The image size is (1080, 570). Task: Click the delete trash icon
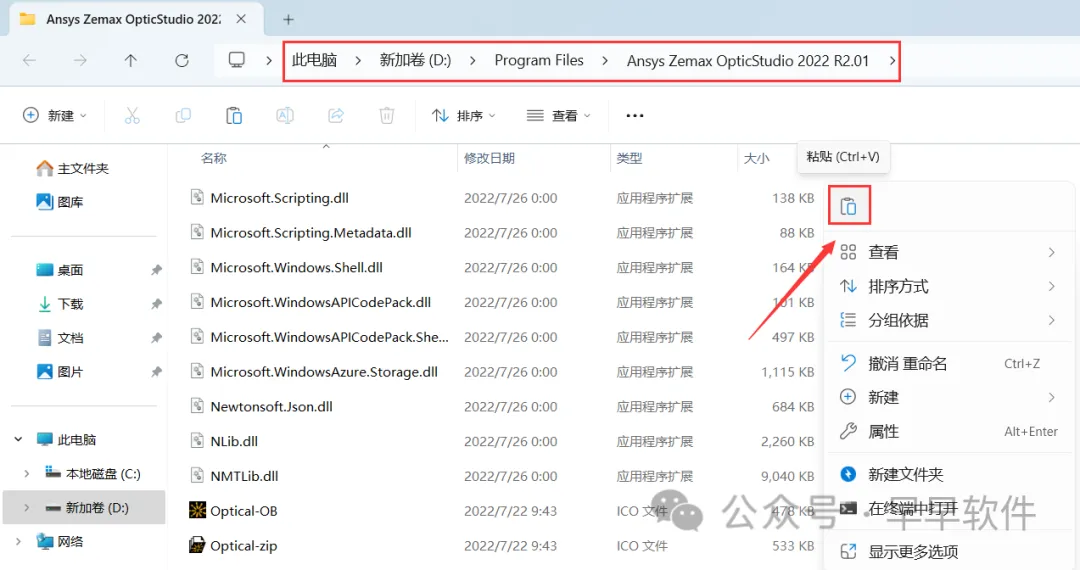(387, 116)
